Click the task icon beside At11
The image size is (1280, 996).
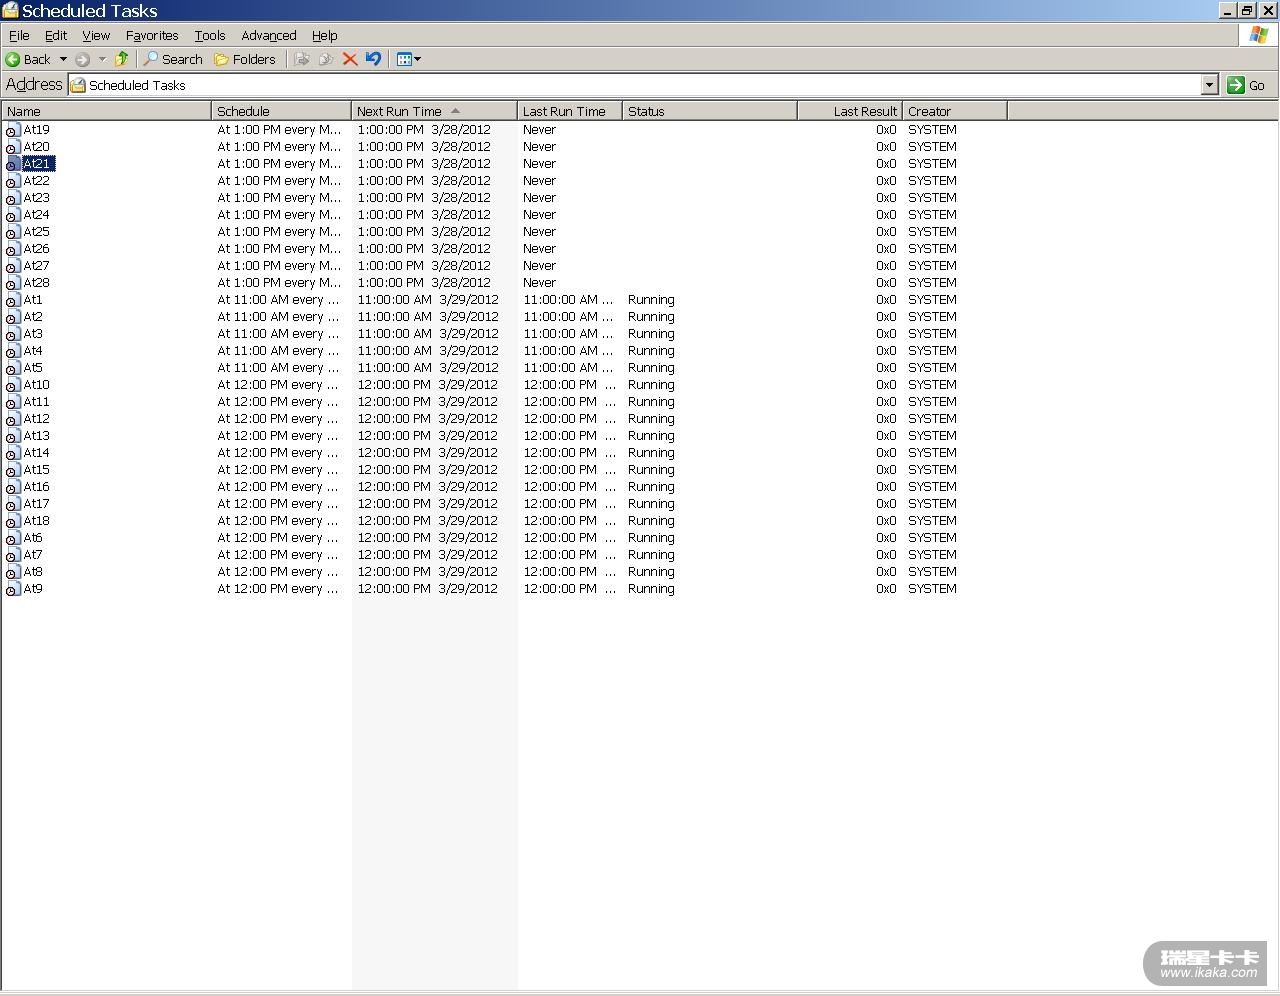tap(13, 402)
